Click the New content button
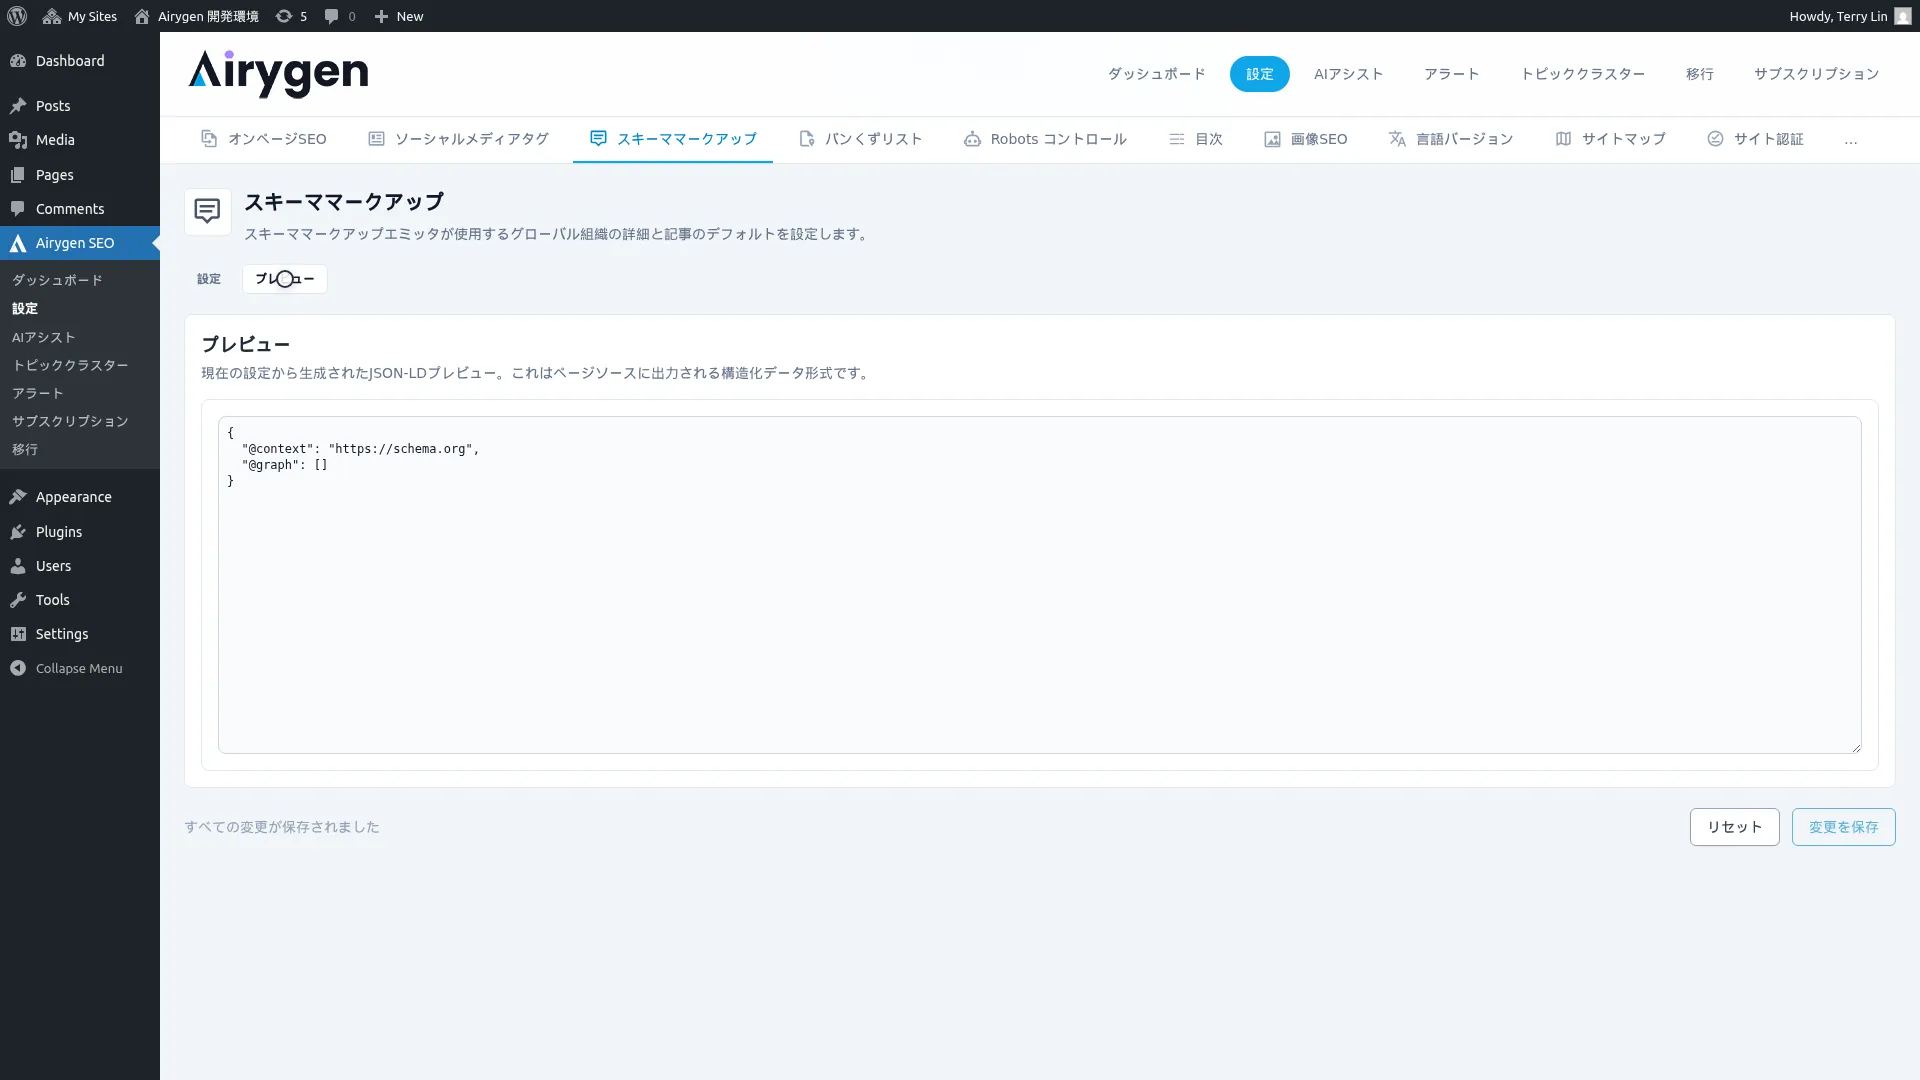 pyautogui.click(x=398, y=16)
